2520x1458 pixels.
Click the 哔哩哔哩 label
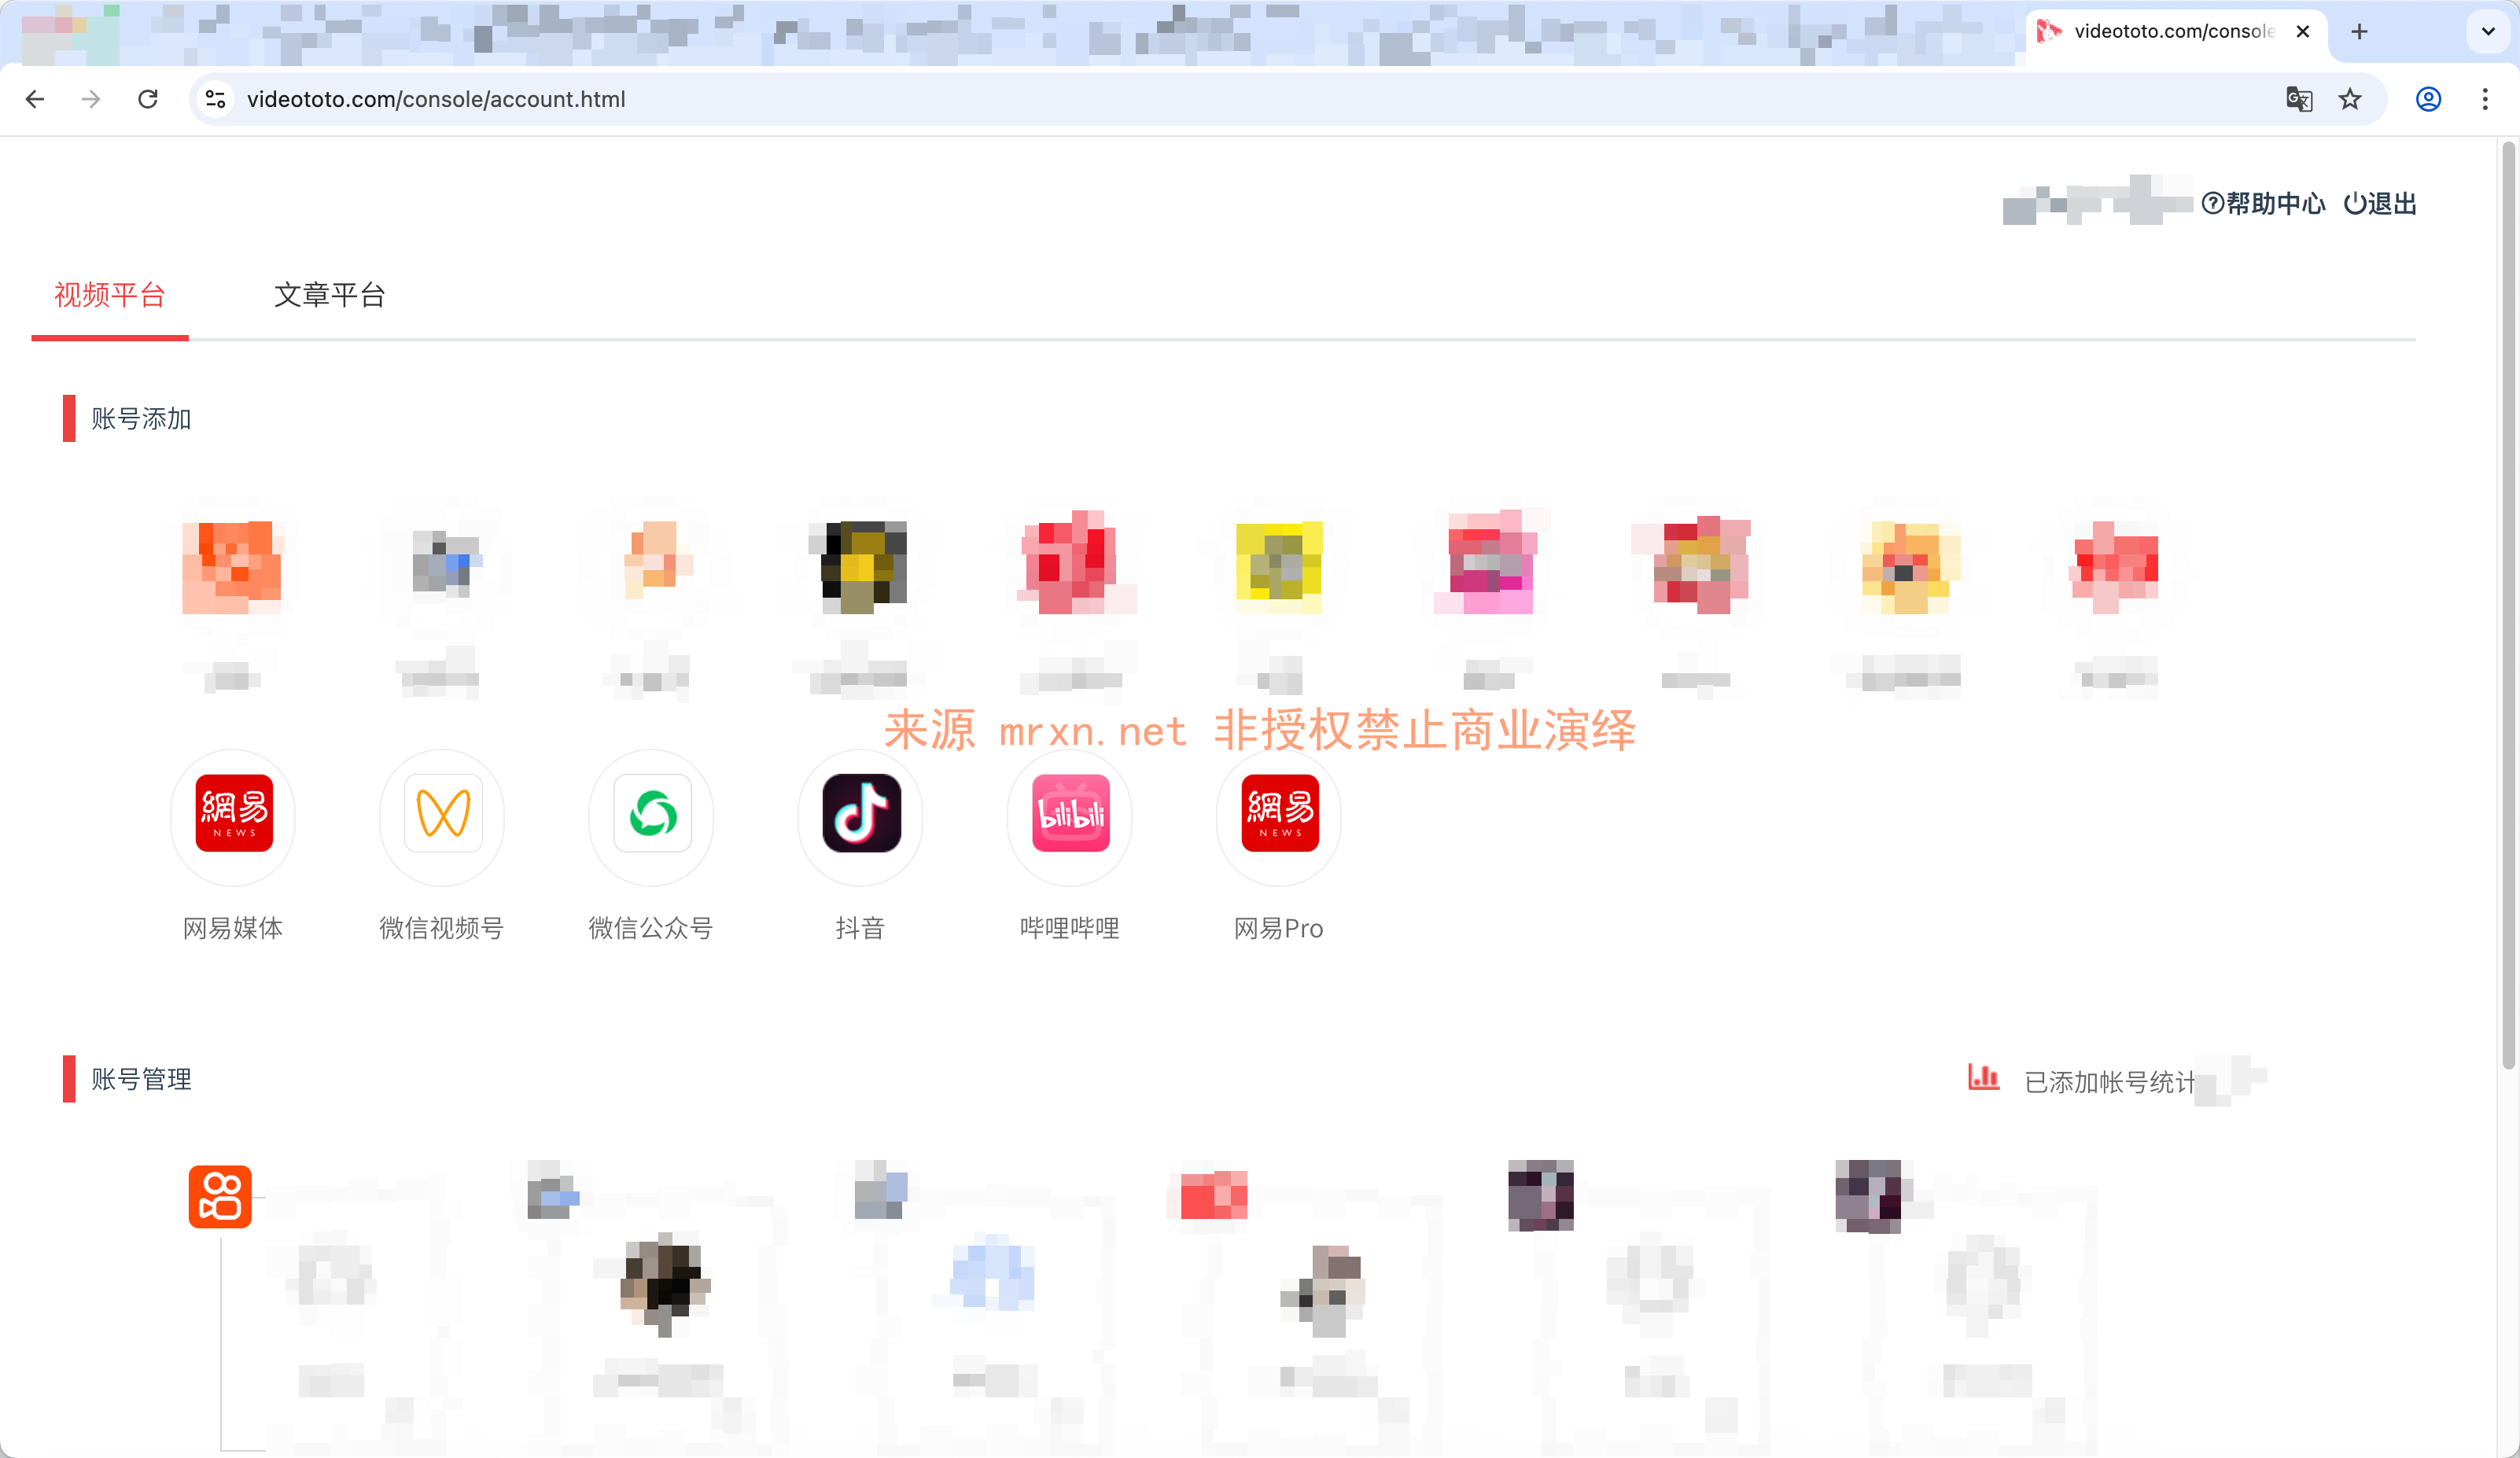pyautogui.click(x=1070, y=928)
